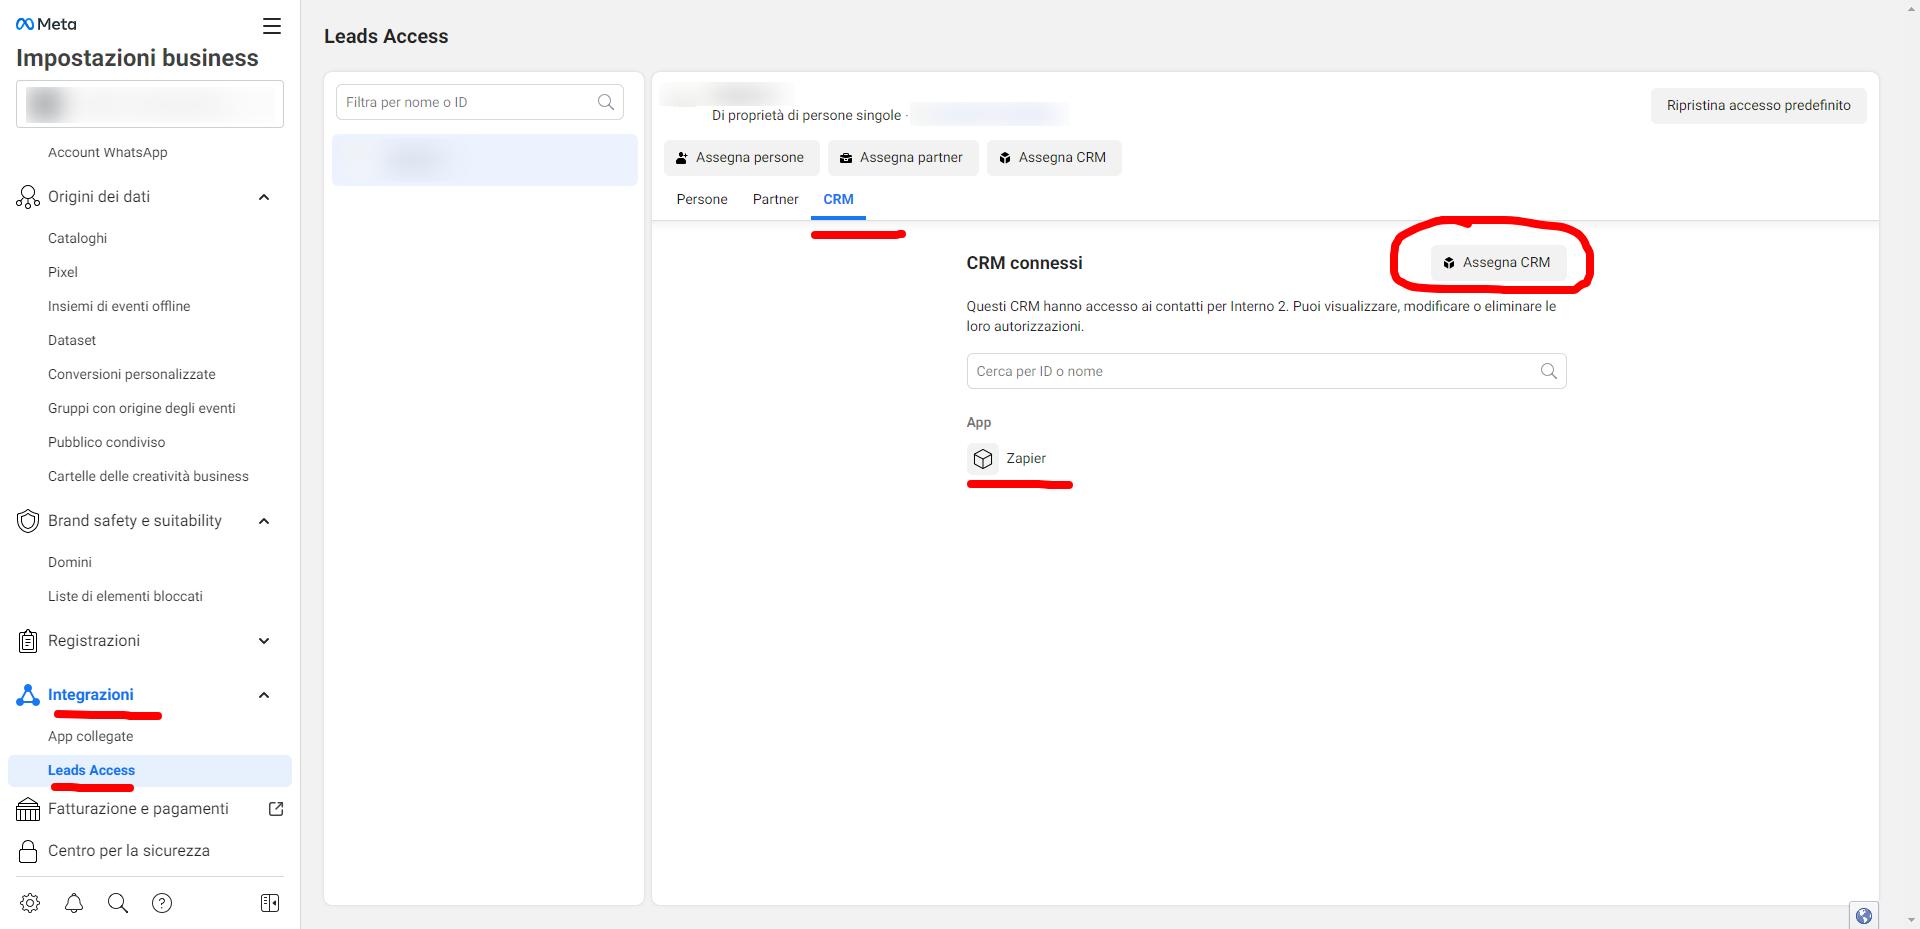This screenshot has height=929, width=1920.
Task: Select Leads Access in the sidebar
Action: coord(92,770)
